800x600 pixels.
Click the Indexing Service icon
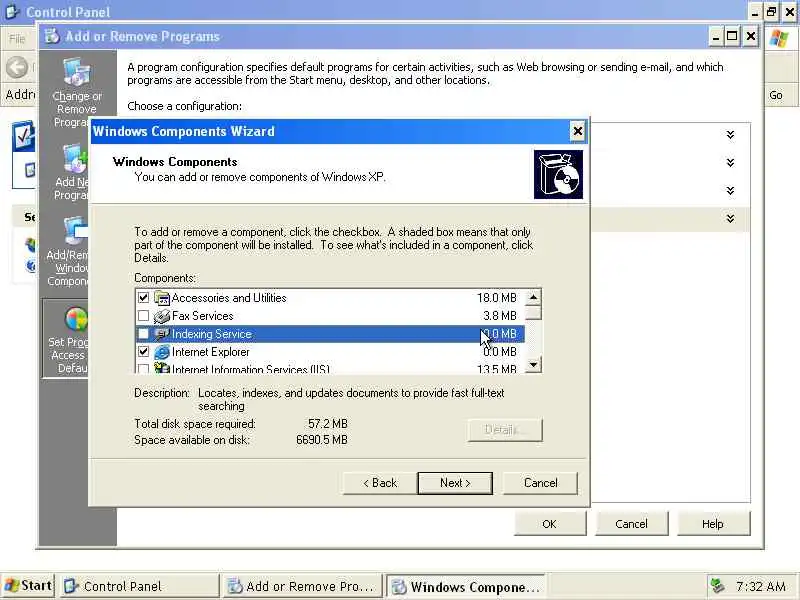tap(162, 334)
